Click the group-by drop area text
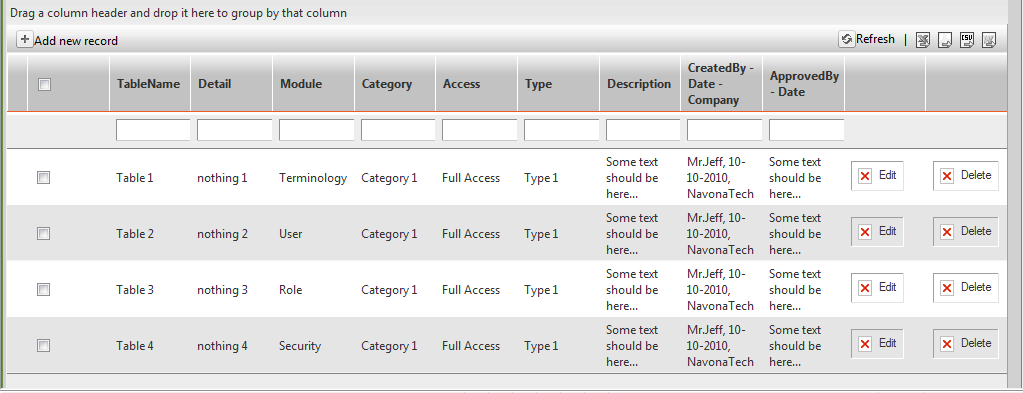This screenshot has width=1023, height=393. click(x=178, y=13)
